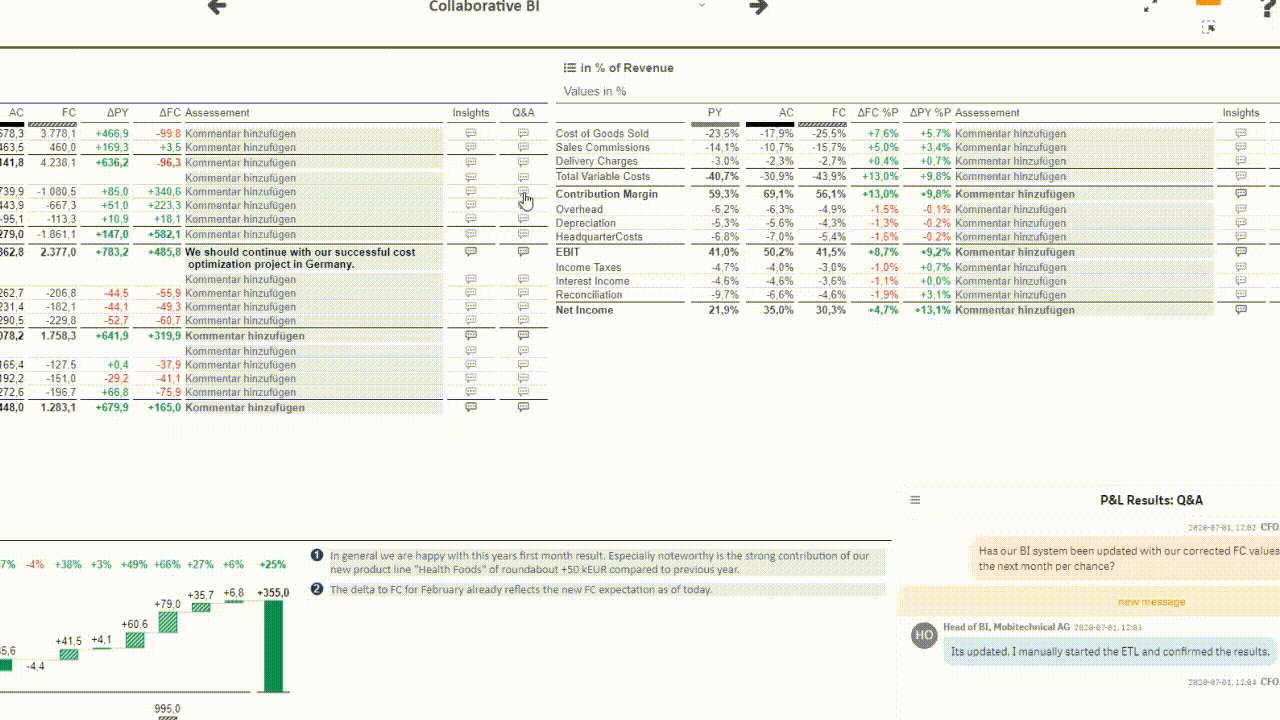The image size is (1280, 720).
Task: Click the HO avatar in chat
Action: (x=924, y=635)
